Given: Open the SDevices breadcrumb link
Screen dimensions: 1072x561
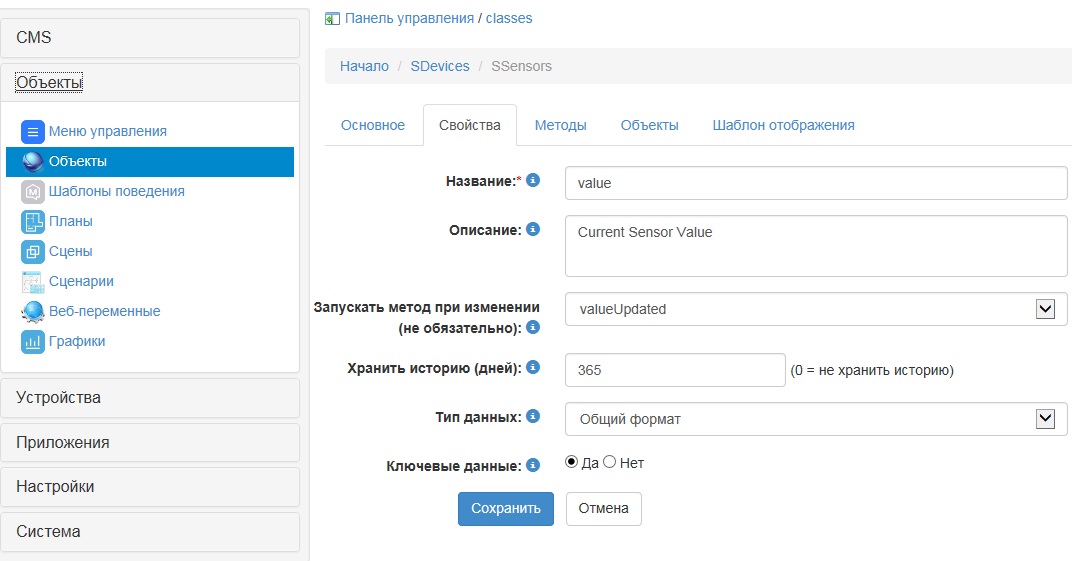Looking at the screenshot, I should coord(439,66).
